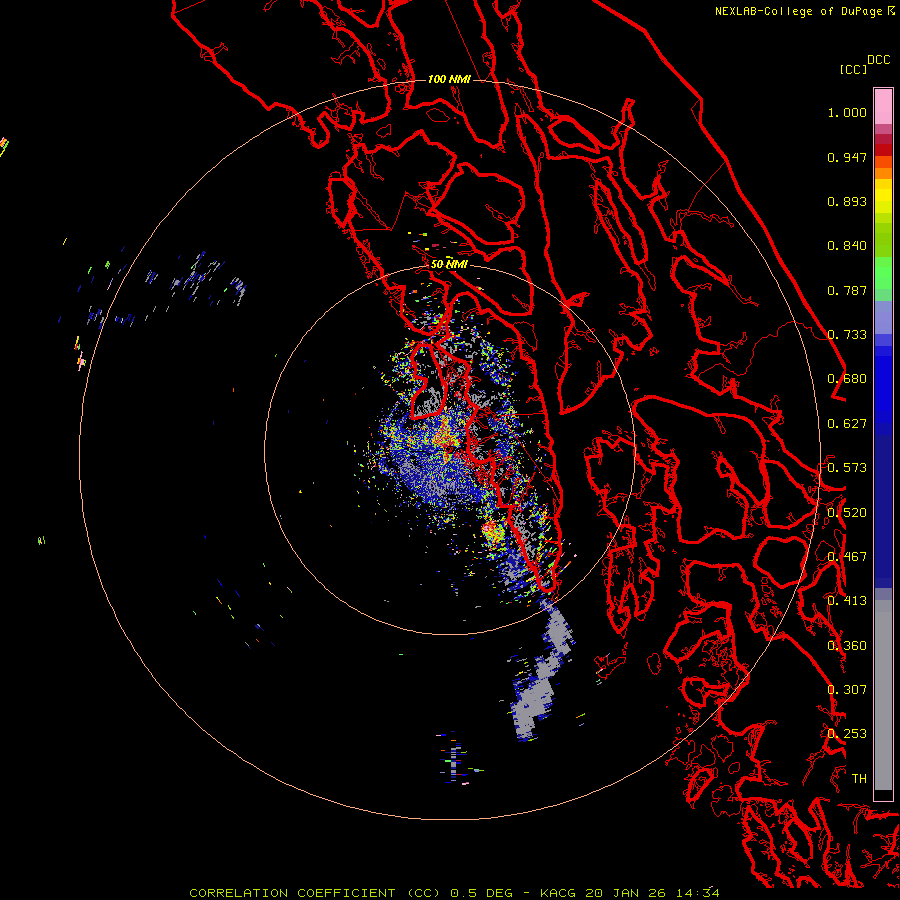Viewport: 900px width, 900px height.
Task: Click the Correlation Coefficient KACG bottom caption
Action: pyautogui.click(x=454, y=893)
